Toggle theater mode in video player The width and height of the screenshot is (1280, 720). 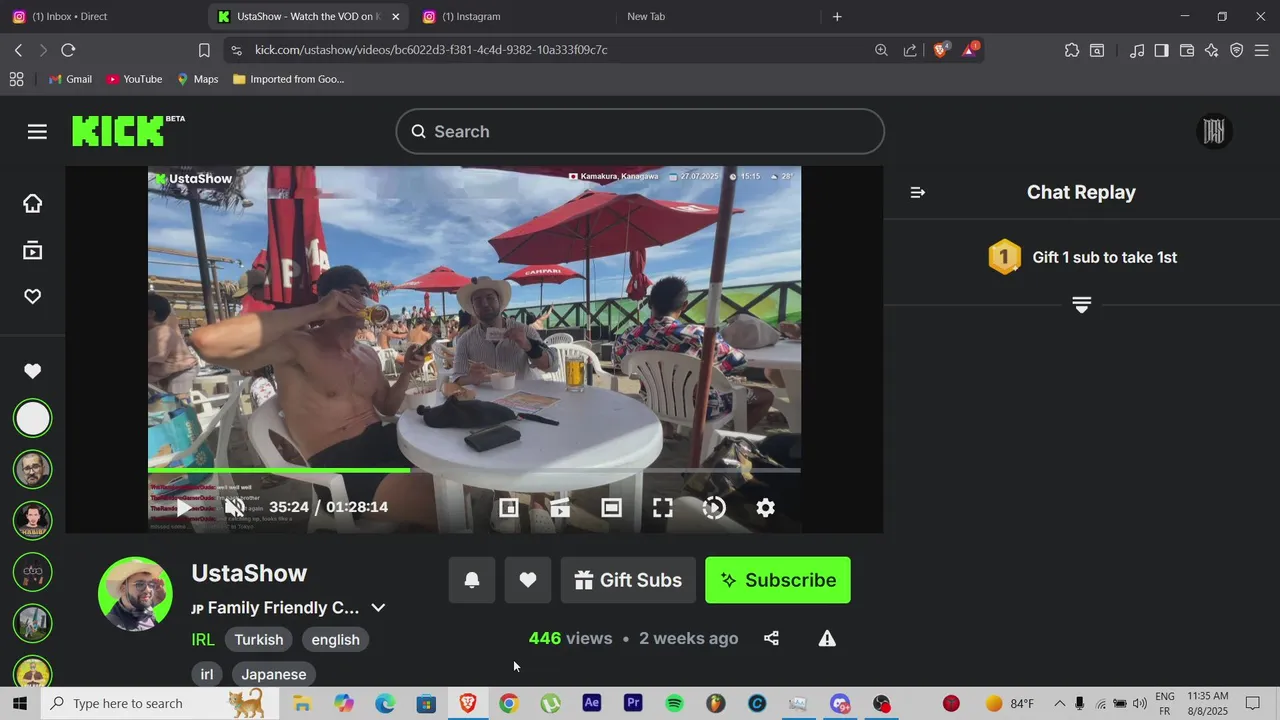(x=611, y=508)
